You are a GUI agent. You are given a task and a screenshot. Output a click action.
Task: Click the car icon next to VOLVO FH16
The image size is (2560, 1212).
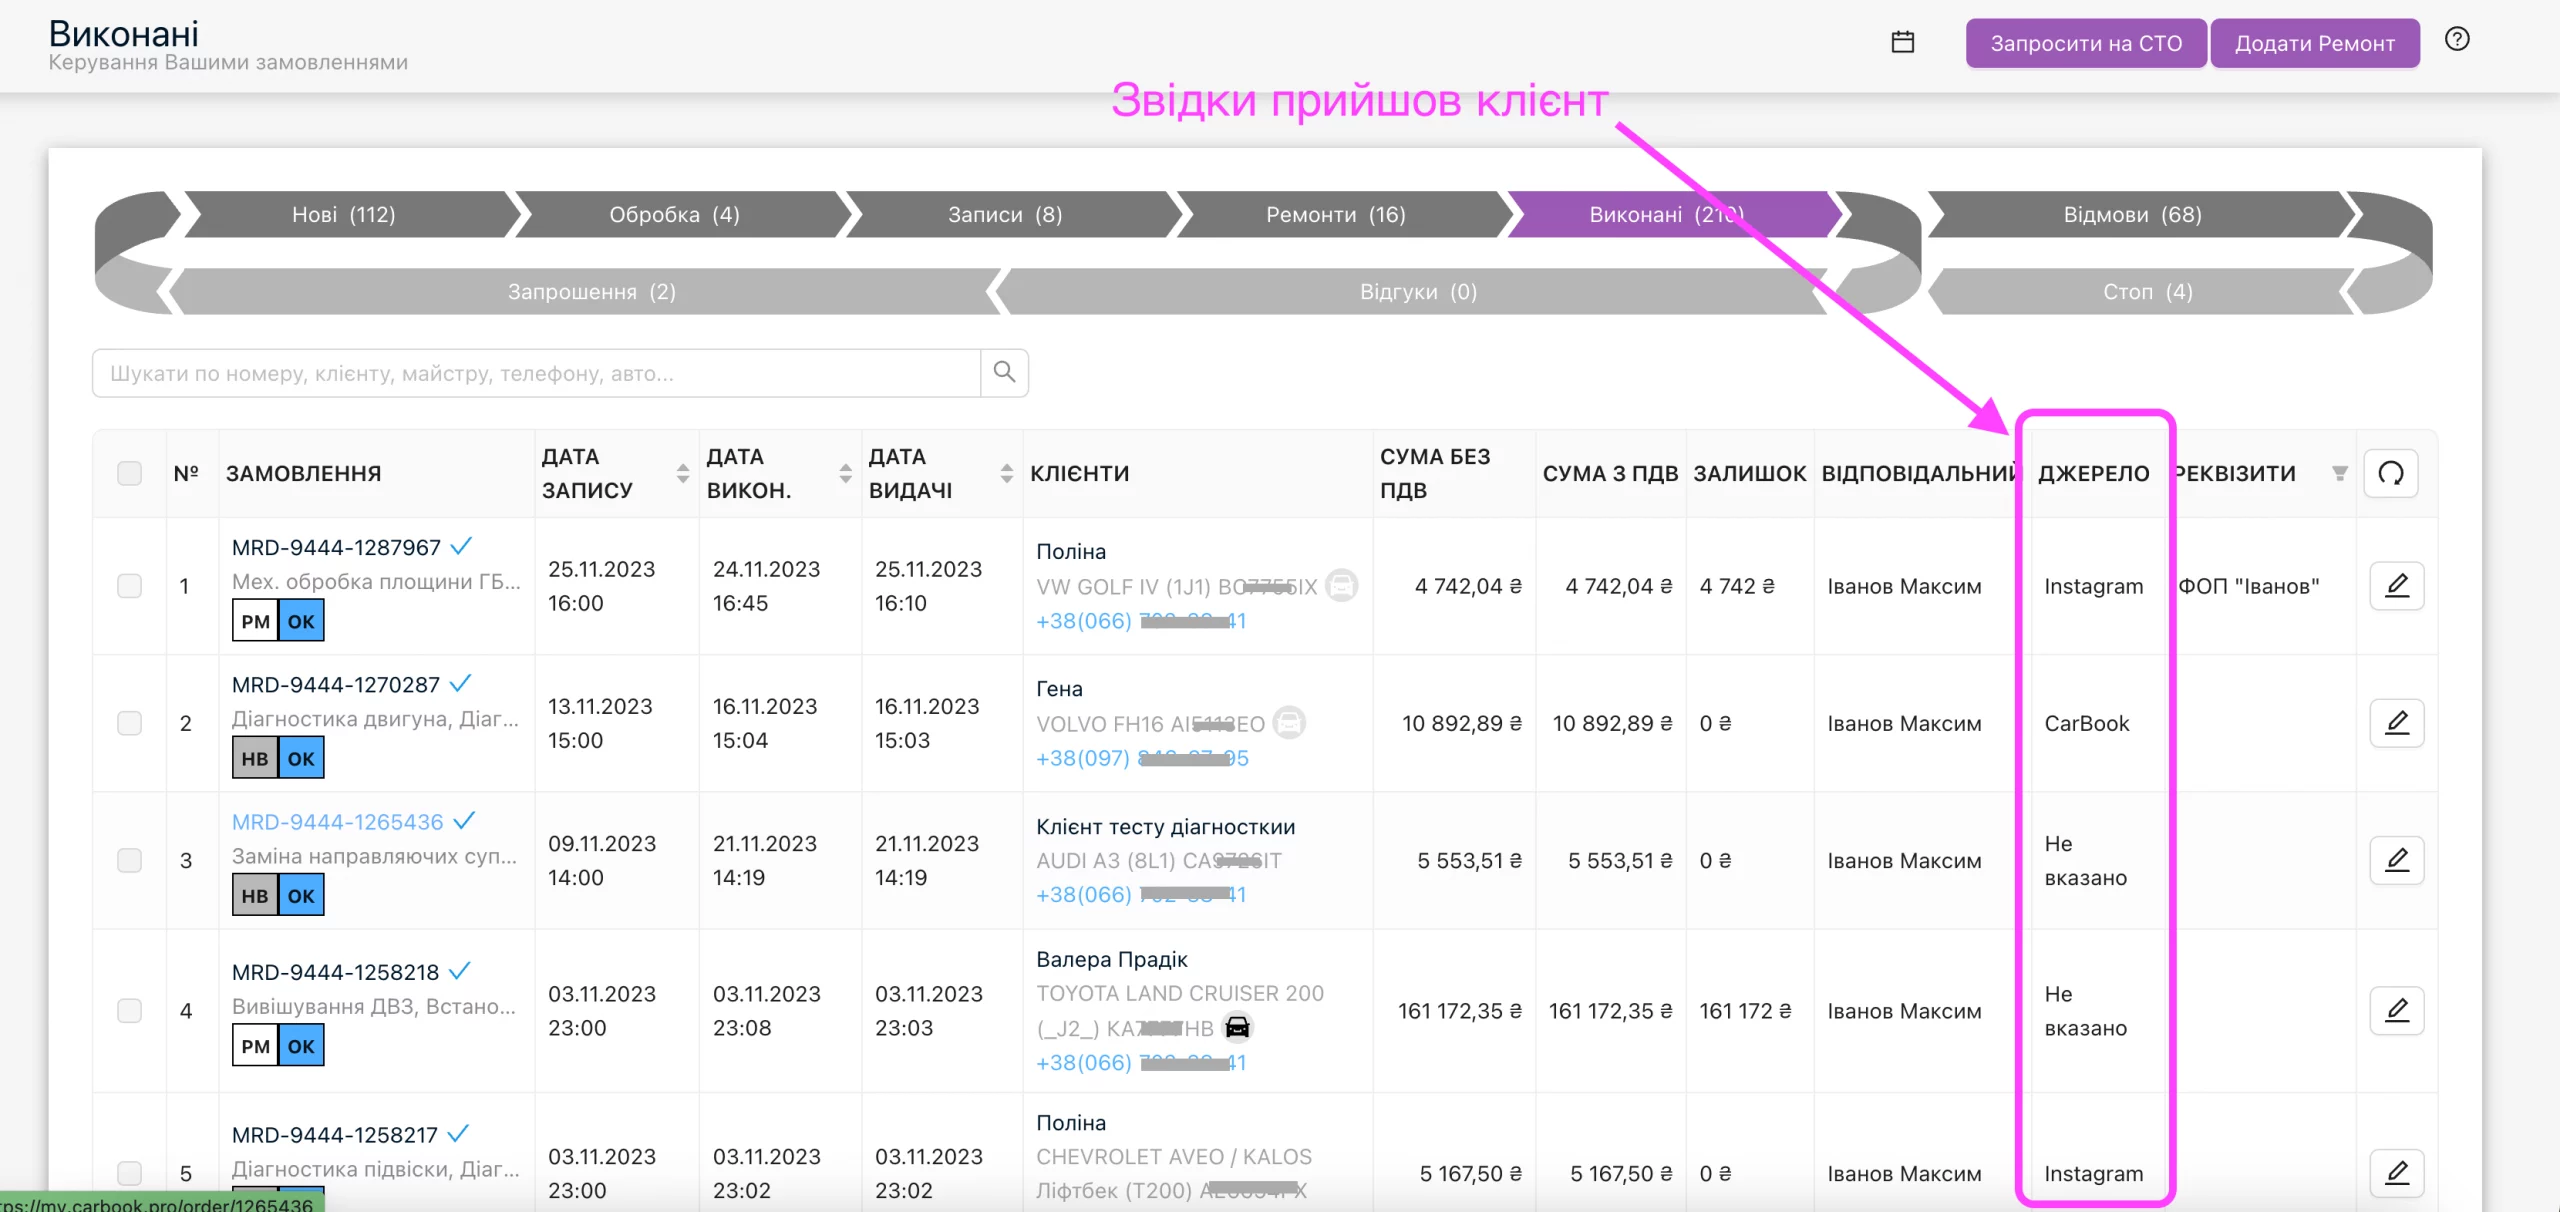(x=1289, y=722)
